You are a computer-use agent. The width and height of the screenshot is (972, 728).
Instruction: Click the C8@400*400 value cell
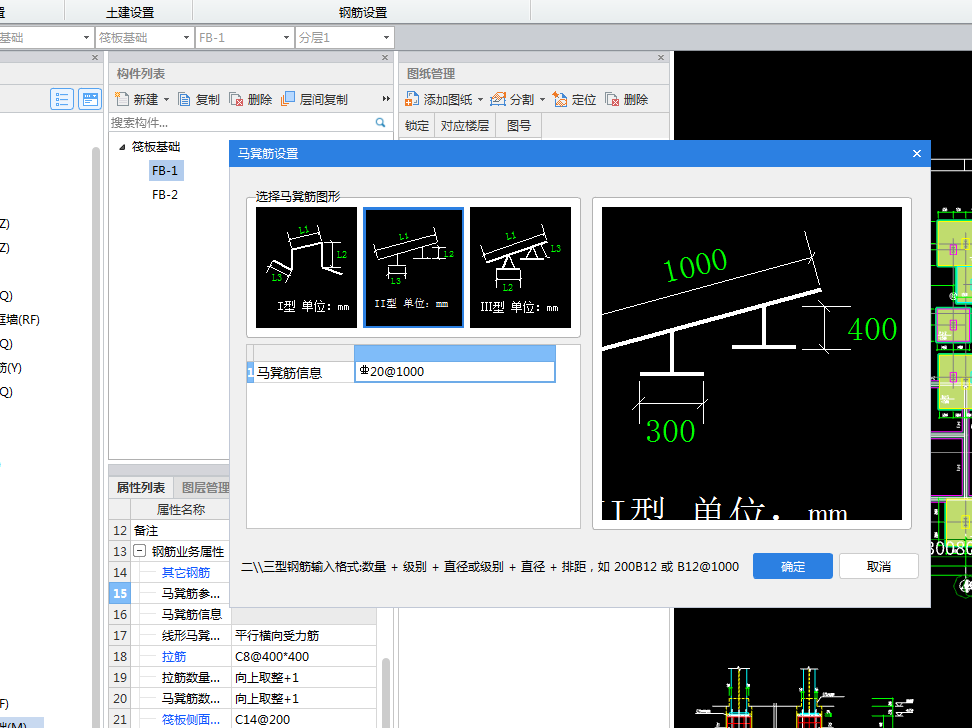(304, 657)
